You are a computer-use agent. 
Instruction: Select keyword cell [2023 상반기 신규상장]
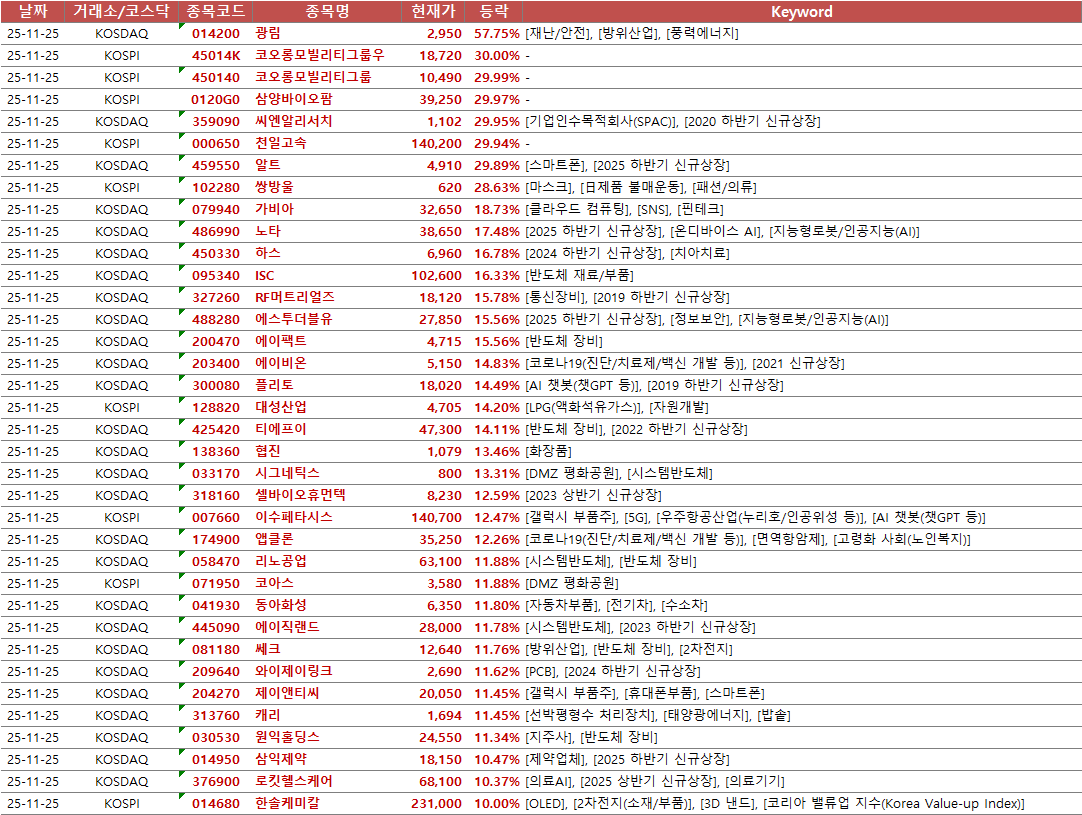coord(593,495)
